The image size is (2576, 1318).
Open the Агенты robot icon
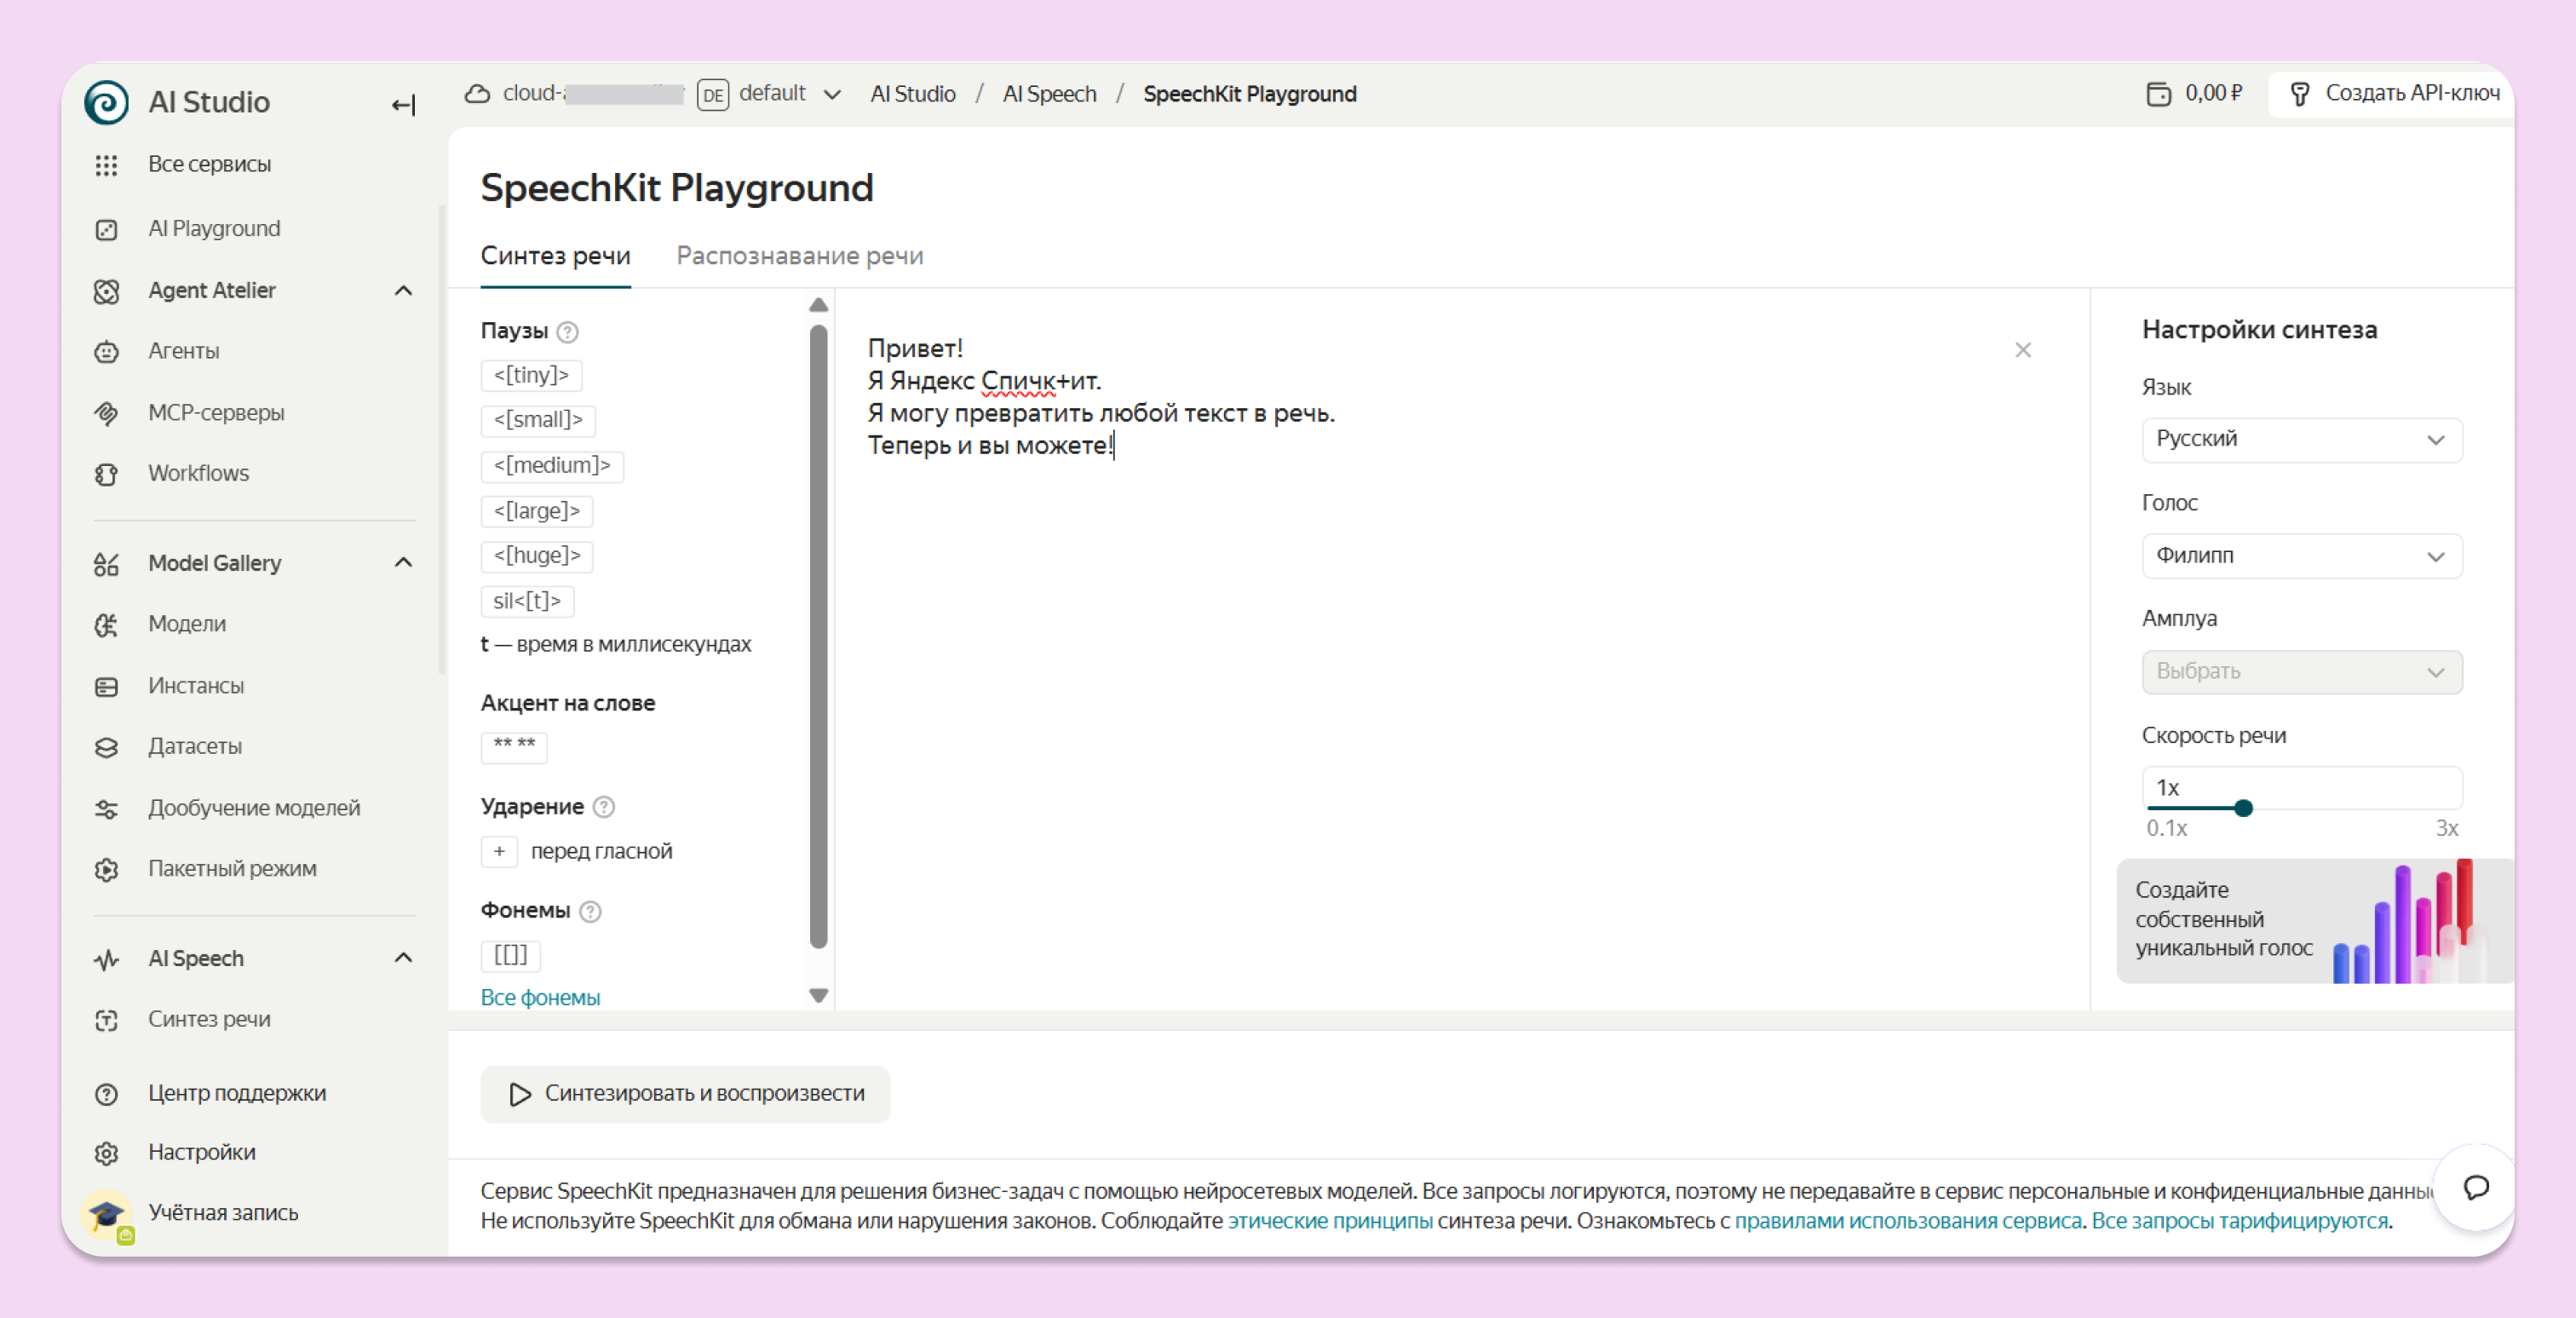point(106,352)
